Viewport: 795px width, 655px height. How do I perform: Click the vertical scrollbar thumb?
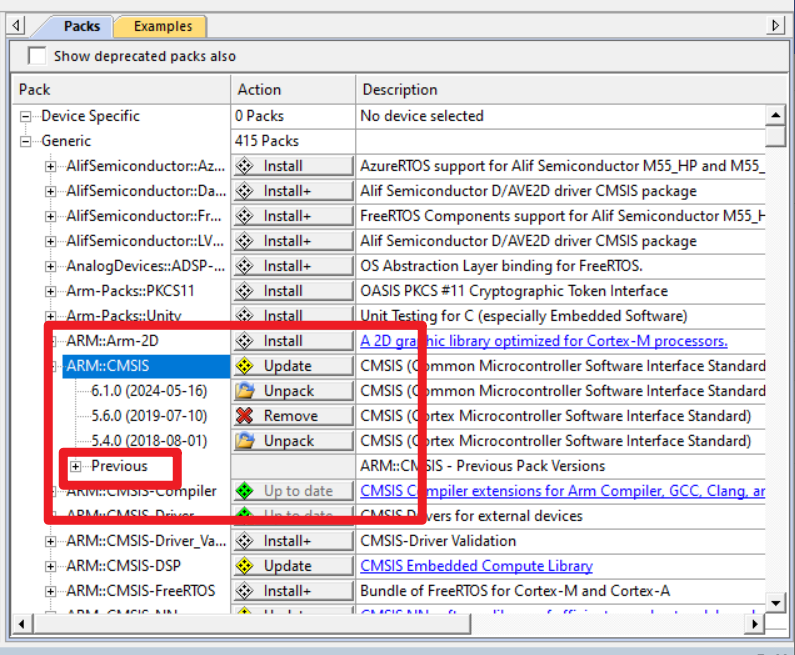click(775, 136)
